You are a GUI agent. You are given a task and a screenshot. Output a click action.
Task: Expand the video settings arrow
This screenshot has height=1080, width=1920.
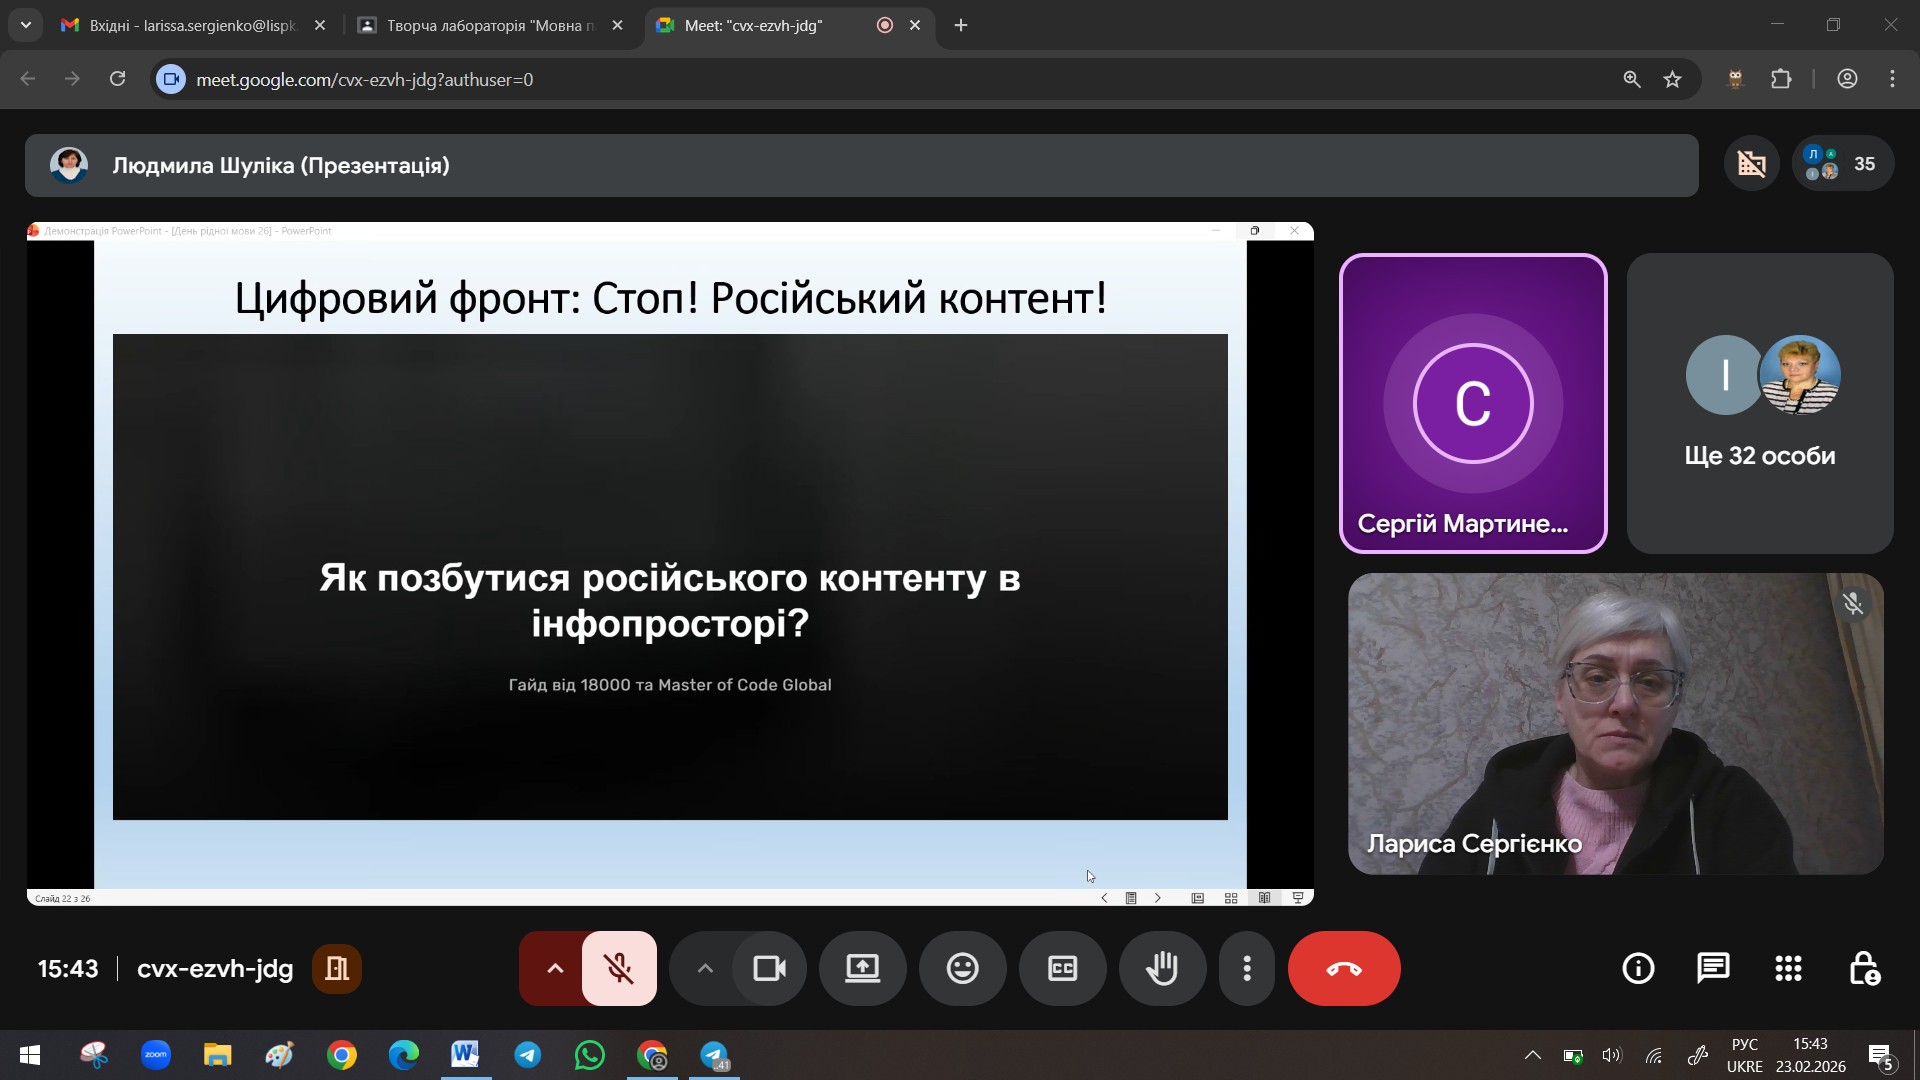[x=705, y=968]
